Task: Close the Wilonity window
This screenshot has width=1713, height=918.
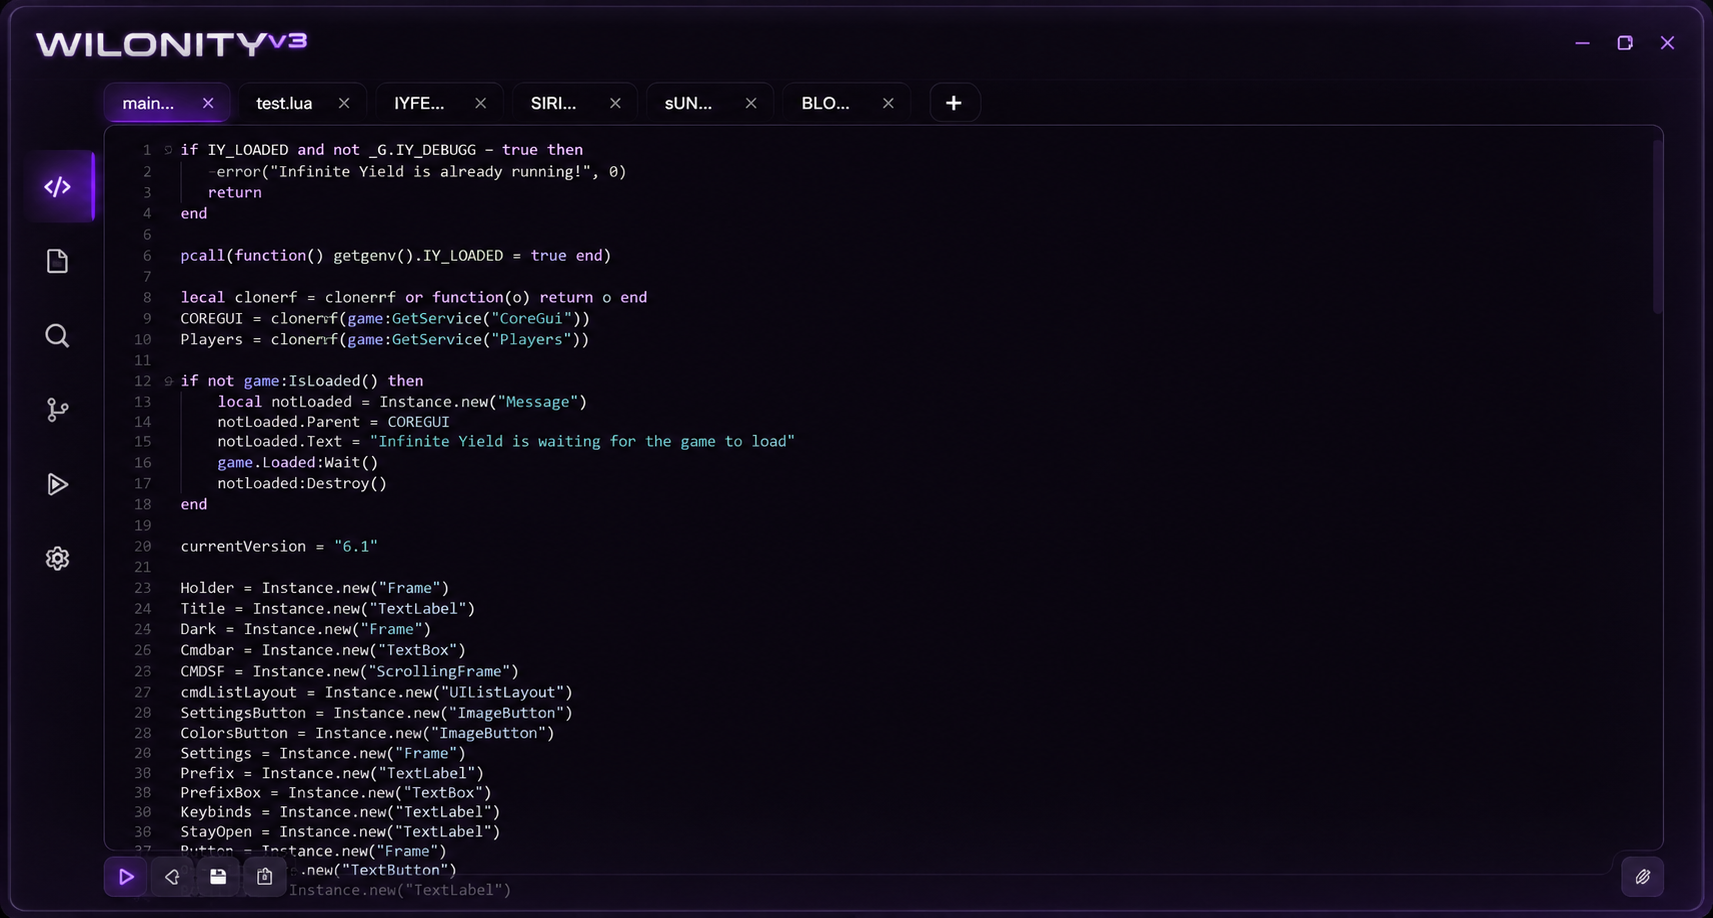Action: 1667,43
